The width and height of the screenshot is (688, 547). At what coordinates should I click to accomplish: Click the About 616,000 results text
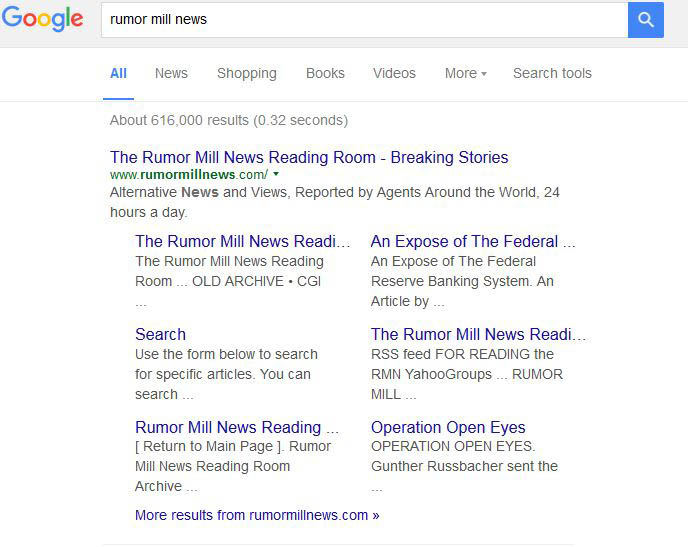[229, 120]
